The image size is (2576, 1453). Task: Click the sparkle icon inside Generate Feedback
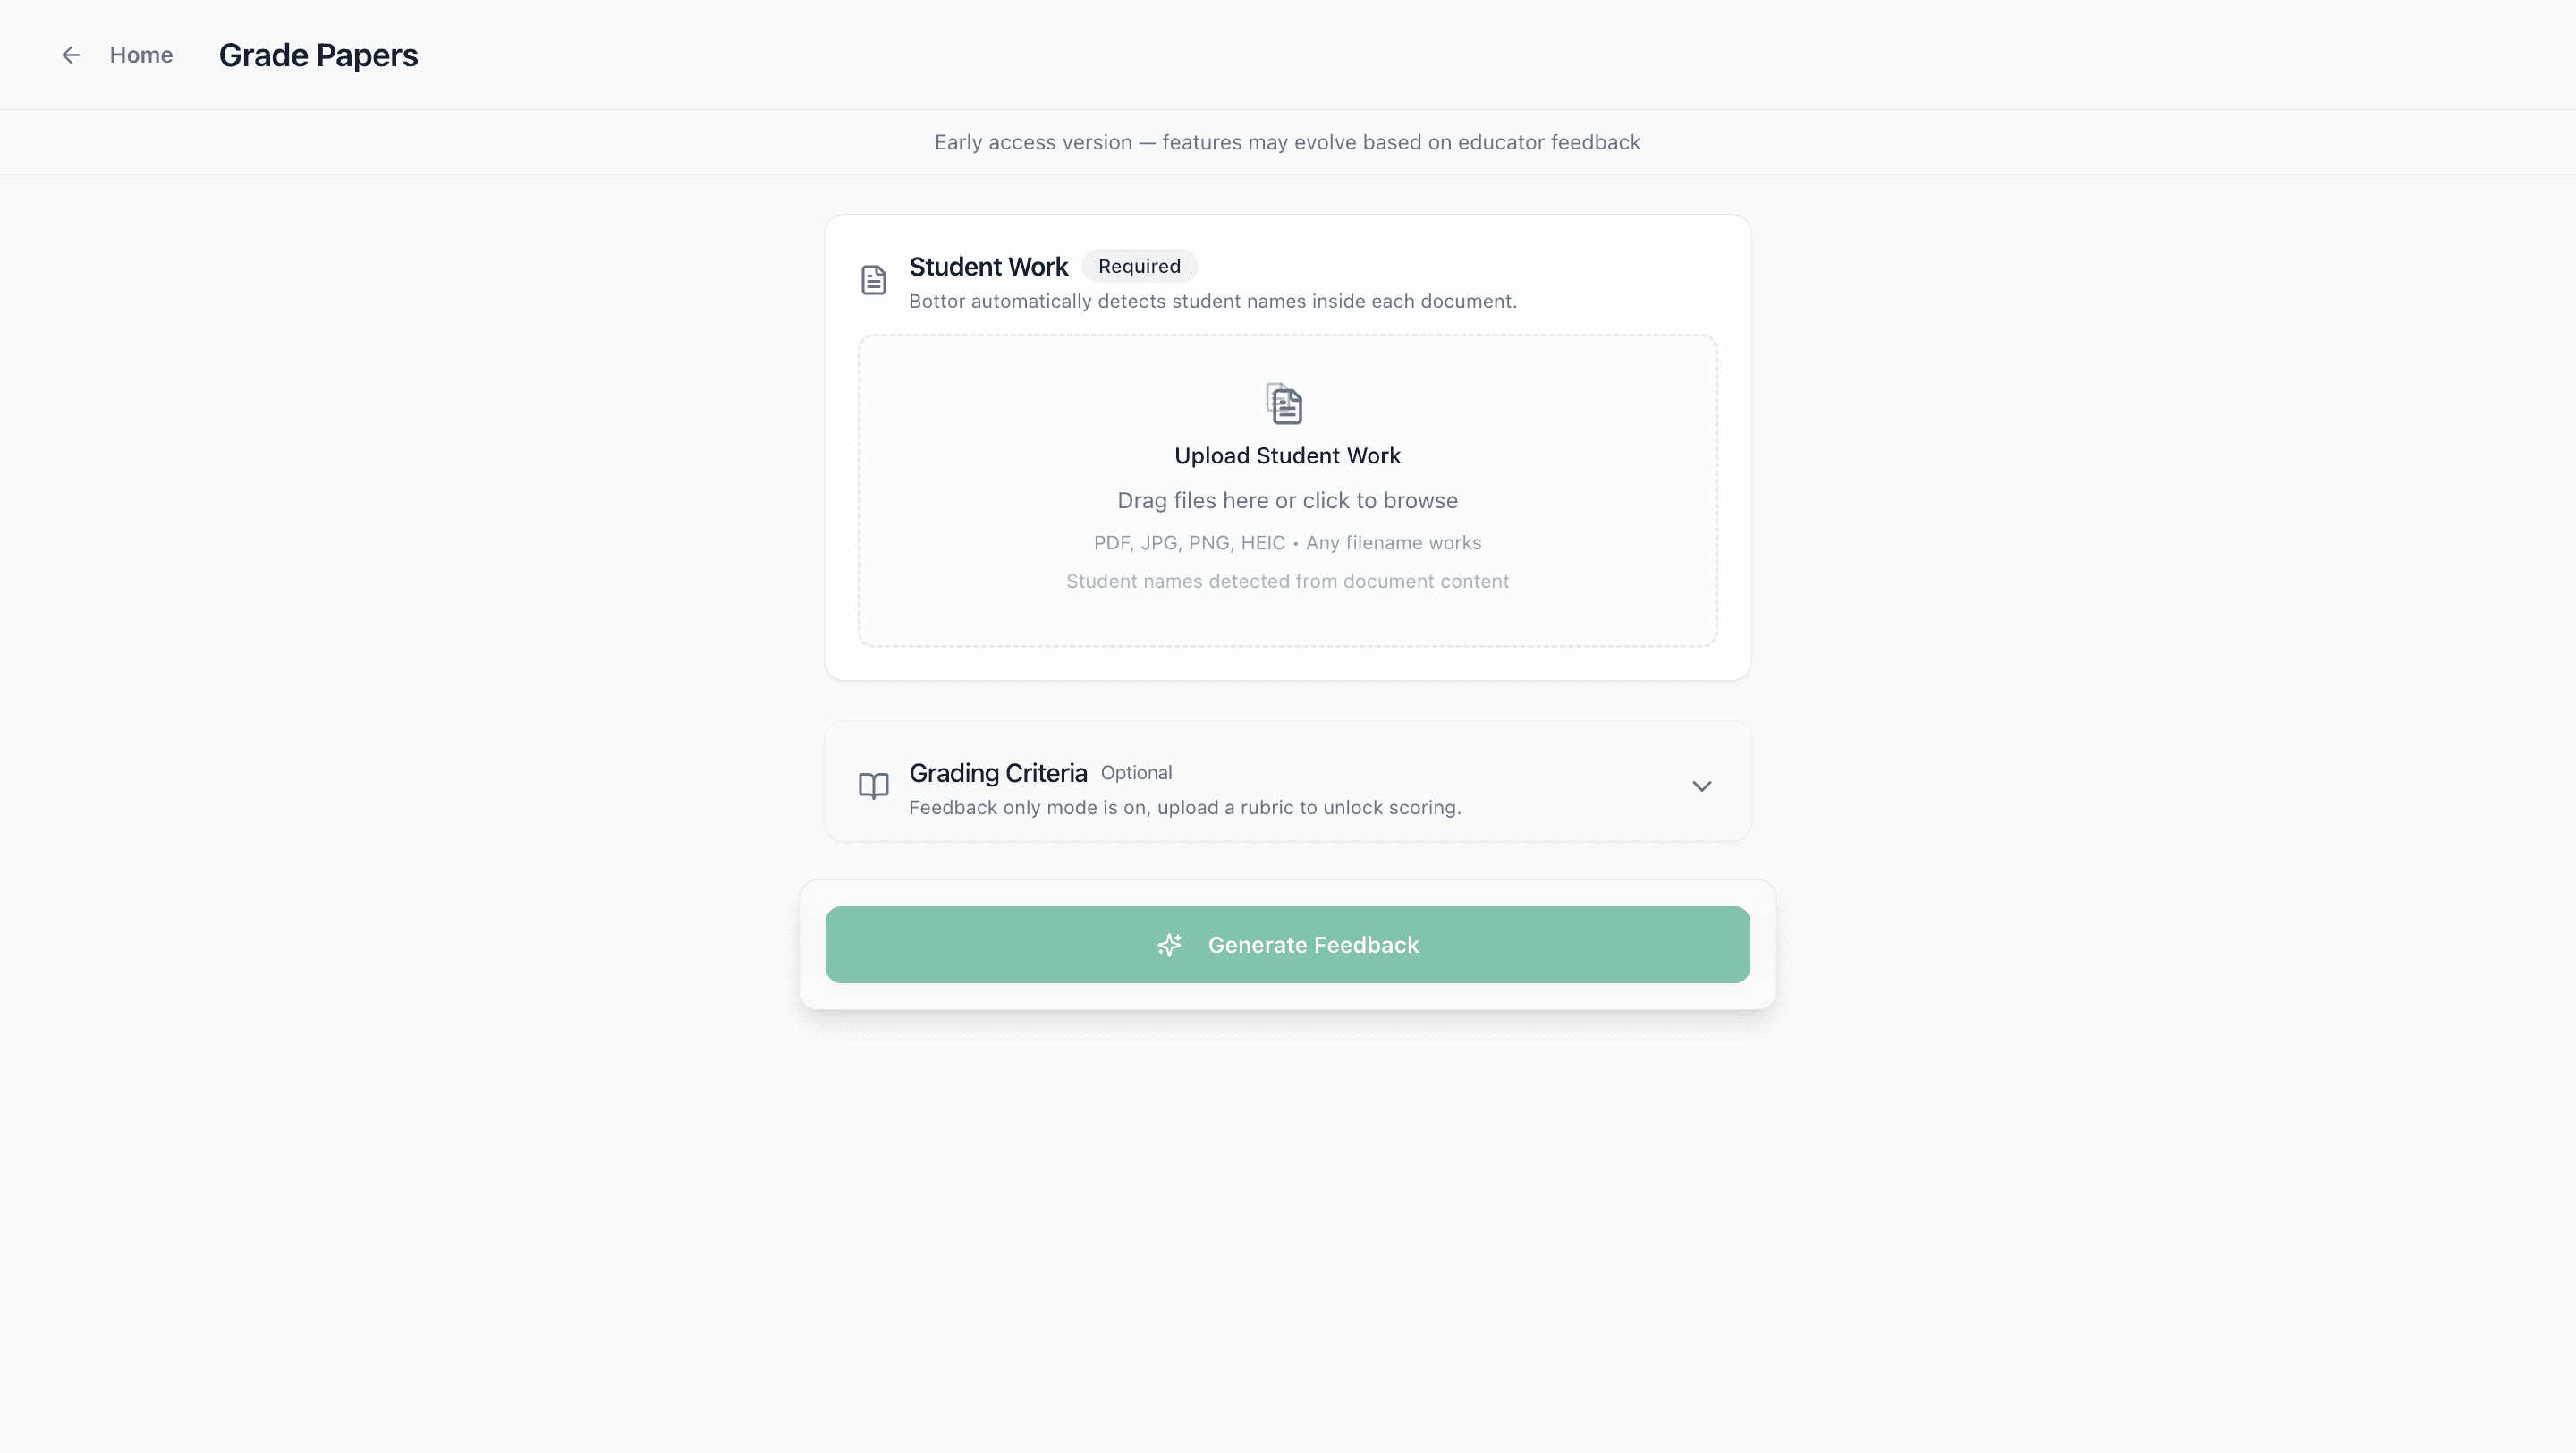pyautogui.click(x=1169, y=945)
